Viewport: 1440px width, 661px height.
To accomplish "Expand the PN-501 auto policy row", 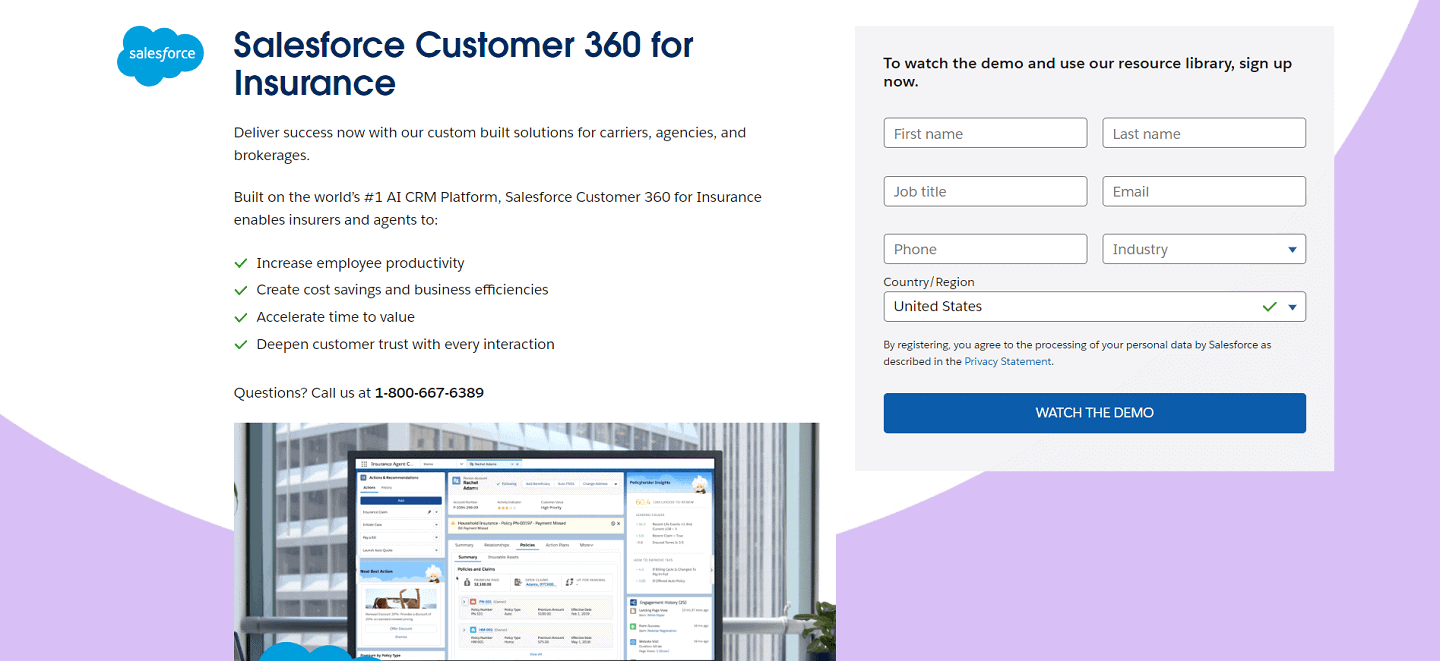I will pyautogui.click(x=465, y=602).
